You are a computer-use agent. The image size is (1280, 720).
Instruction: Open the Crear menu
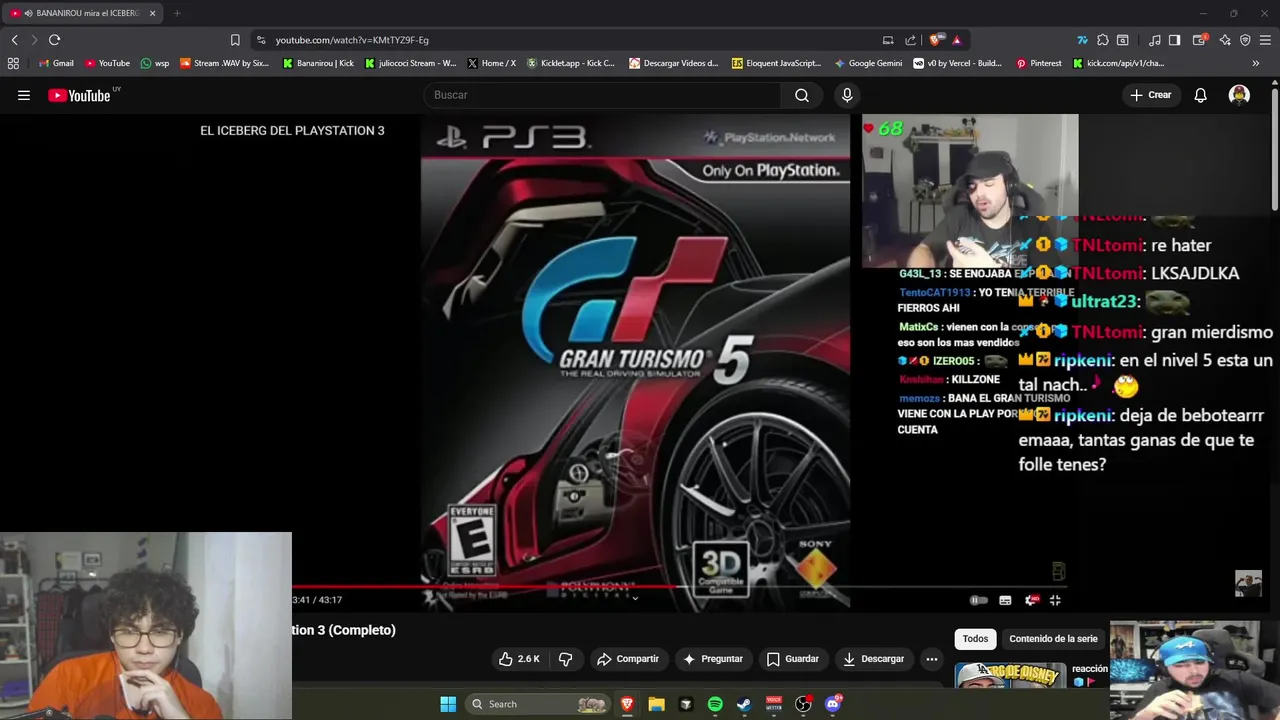click(1151, 95)
